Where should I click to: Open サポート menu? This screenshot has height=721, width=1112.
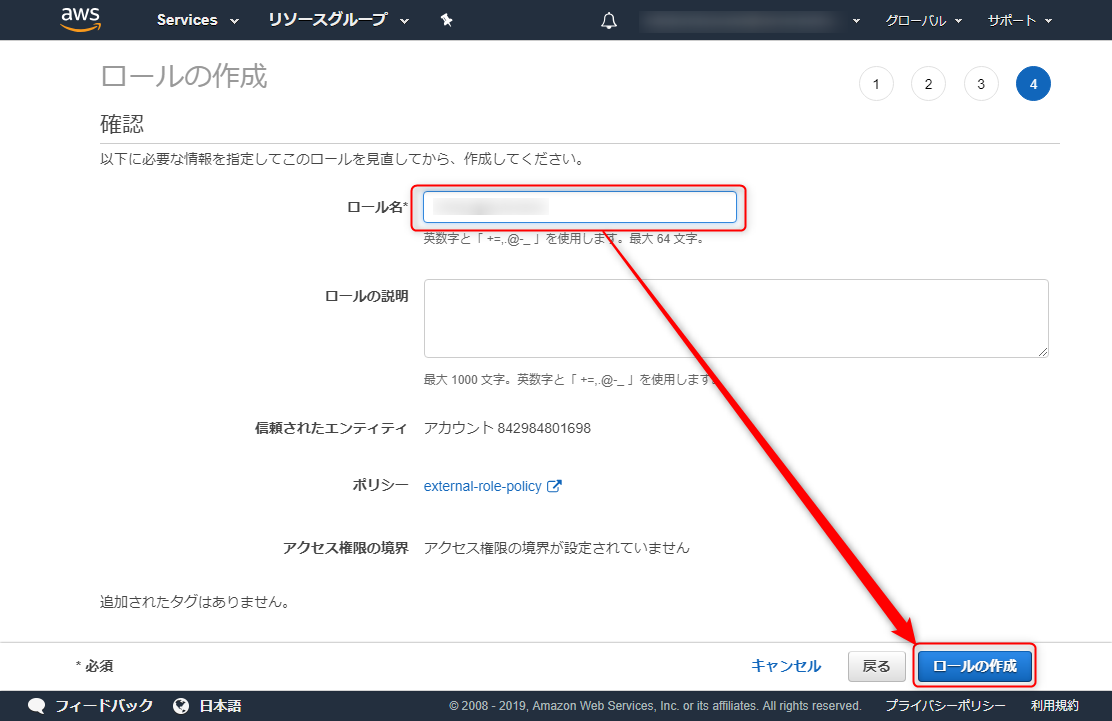point(1019,21)
